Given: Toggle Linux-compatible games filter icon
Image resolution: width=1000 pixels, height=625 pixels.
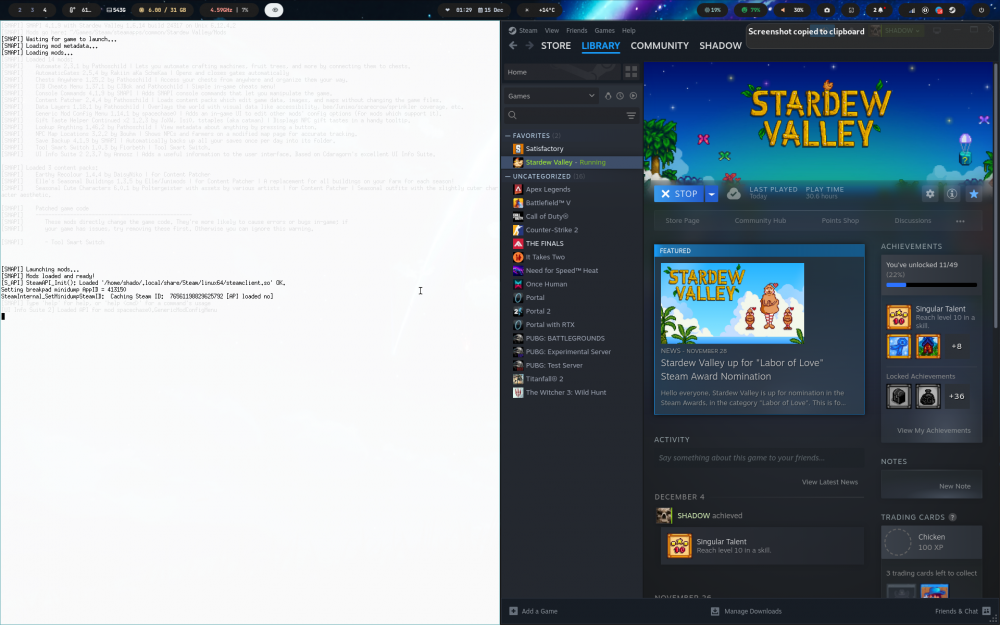Looking at the screenshot, I should pyautogui.click(x=608, y=96).
